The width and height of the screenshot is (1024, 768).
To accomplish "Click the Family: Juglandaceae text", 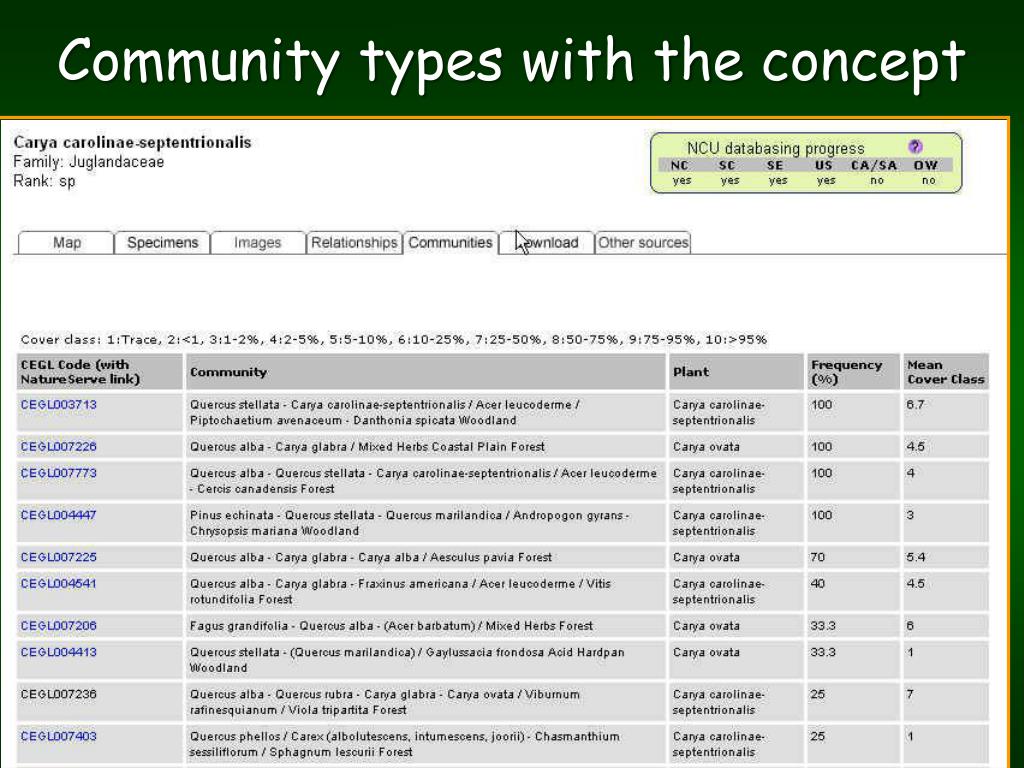I will (89, 162).
